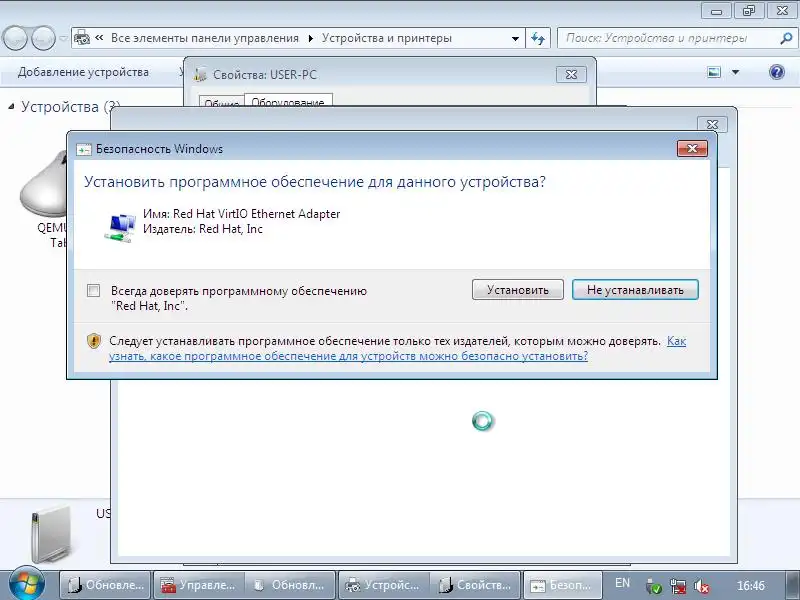
Task: Click the 16:46 system clock
Action: (751, 586)
